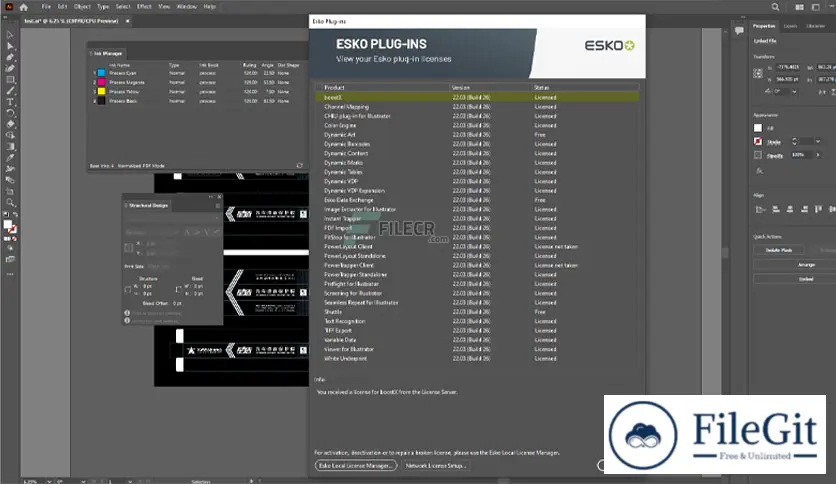
Task: Click the Isolate Mask quick action button
Action: [x=779, y=250]
